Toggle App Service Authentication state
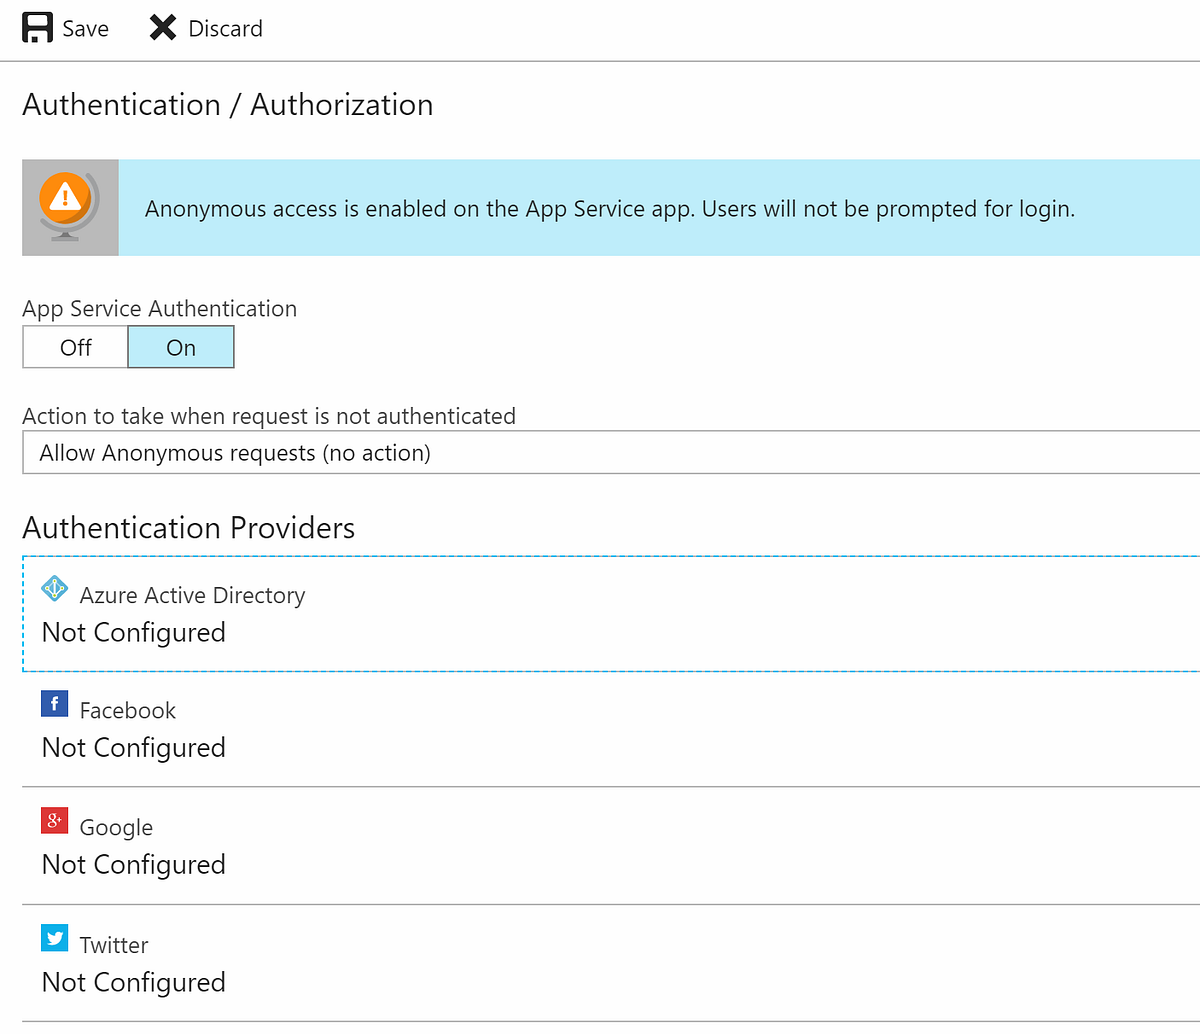1200x1034 pixels. tap(75, 347)
